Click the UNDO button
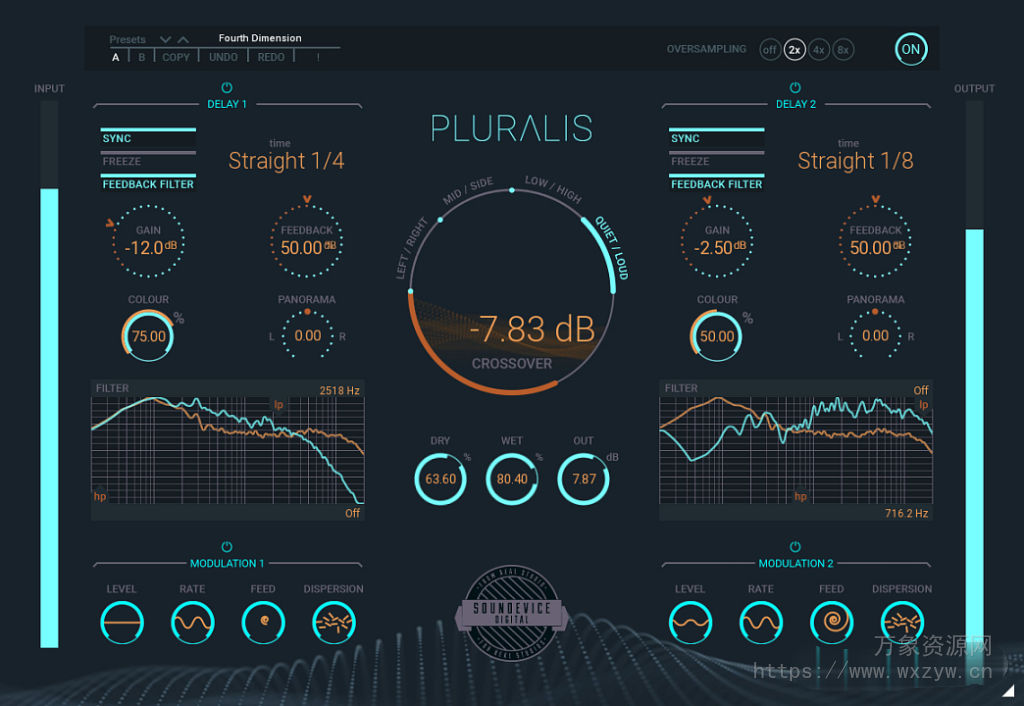 pyautogui.click(x=223, y=57)
